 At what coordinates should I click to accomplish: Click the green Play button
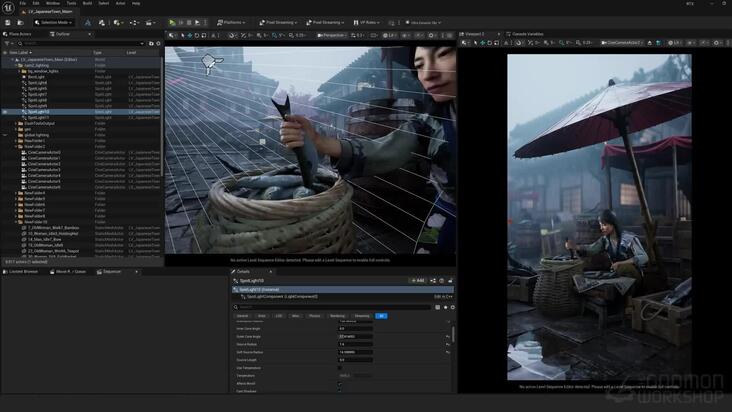tap(172, 22)
